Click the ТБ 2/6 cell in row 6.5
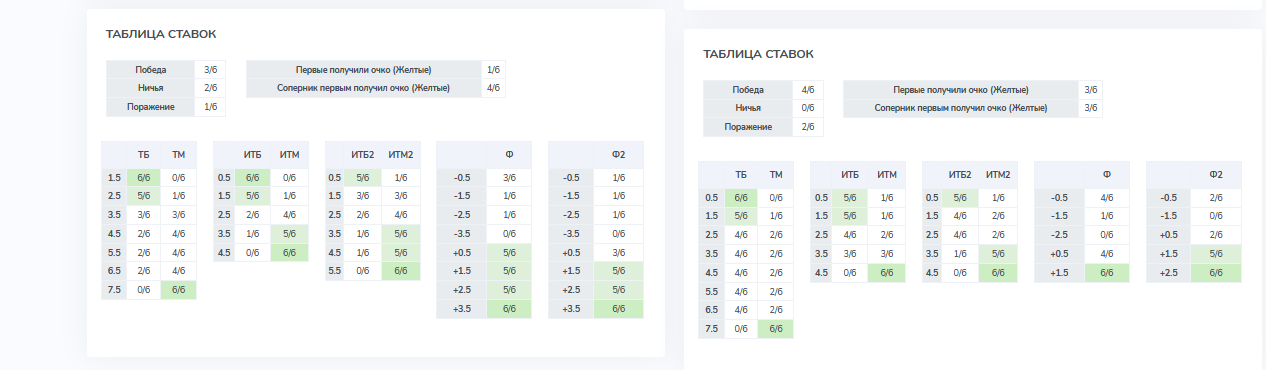Viewport: 1266px width, 370px height. [x=144, y=271]
